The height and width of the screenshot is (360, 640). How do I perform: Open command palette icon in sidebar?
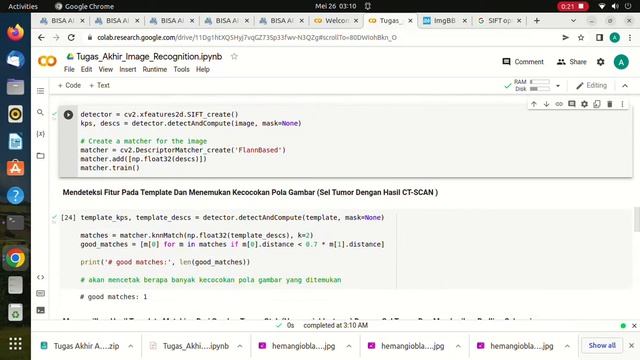40,293
